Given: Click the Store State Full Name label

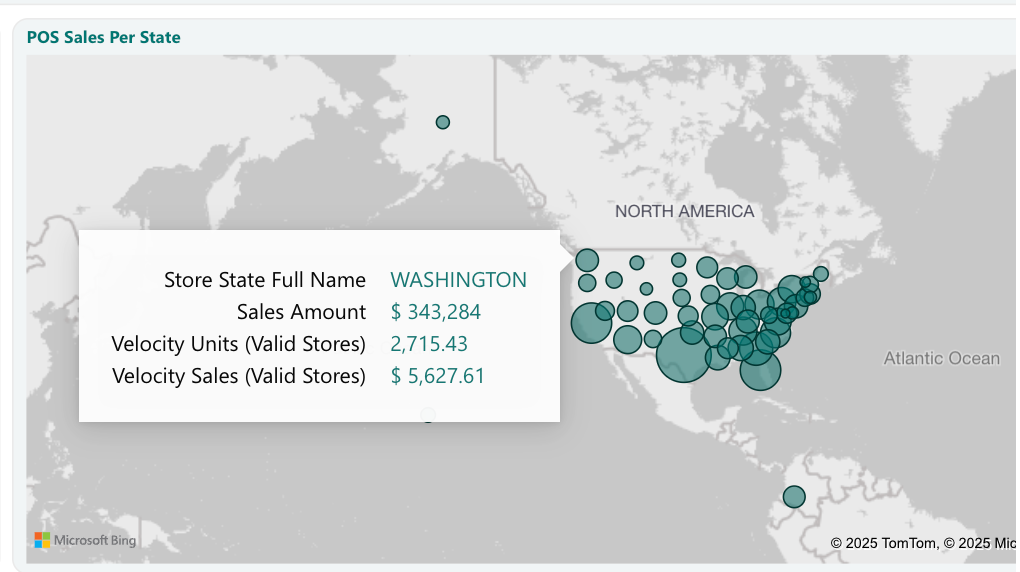Looking at the screenshot, I should click(265, 280).
